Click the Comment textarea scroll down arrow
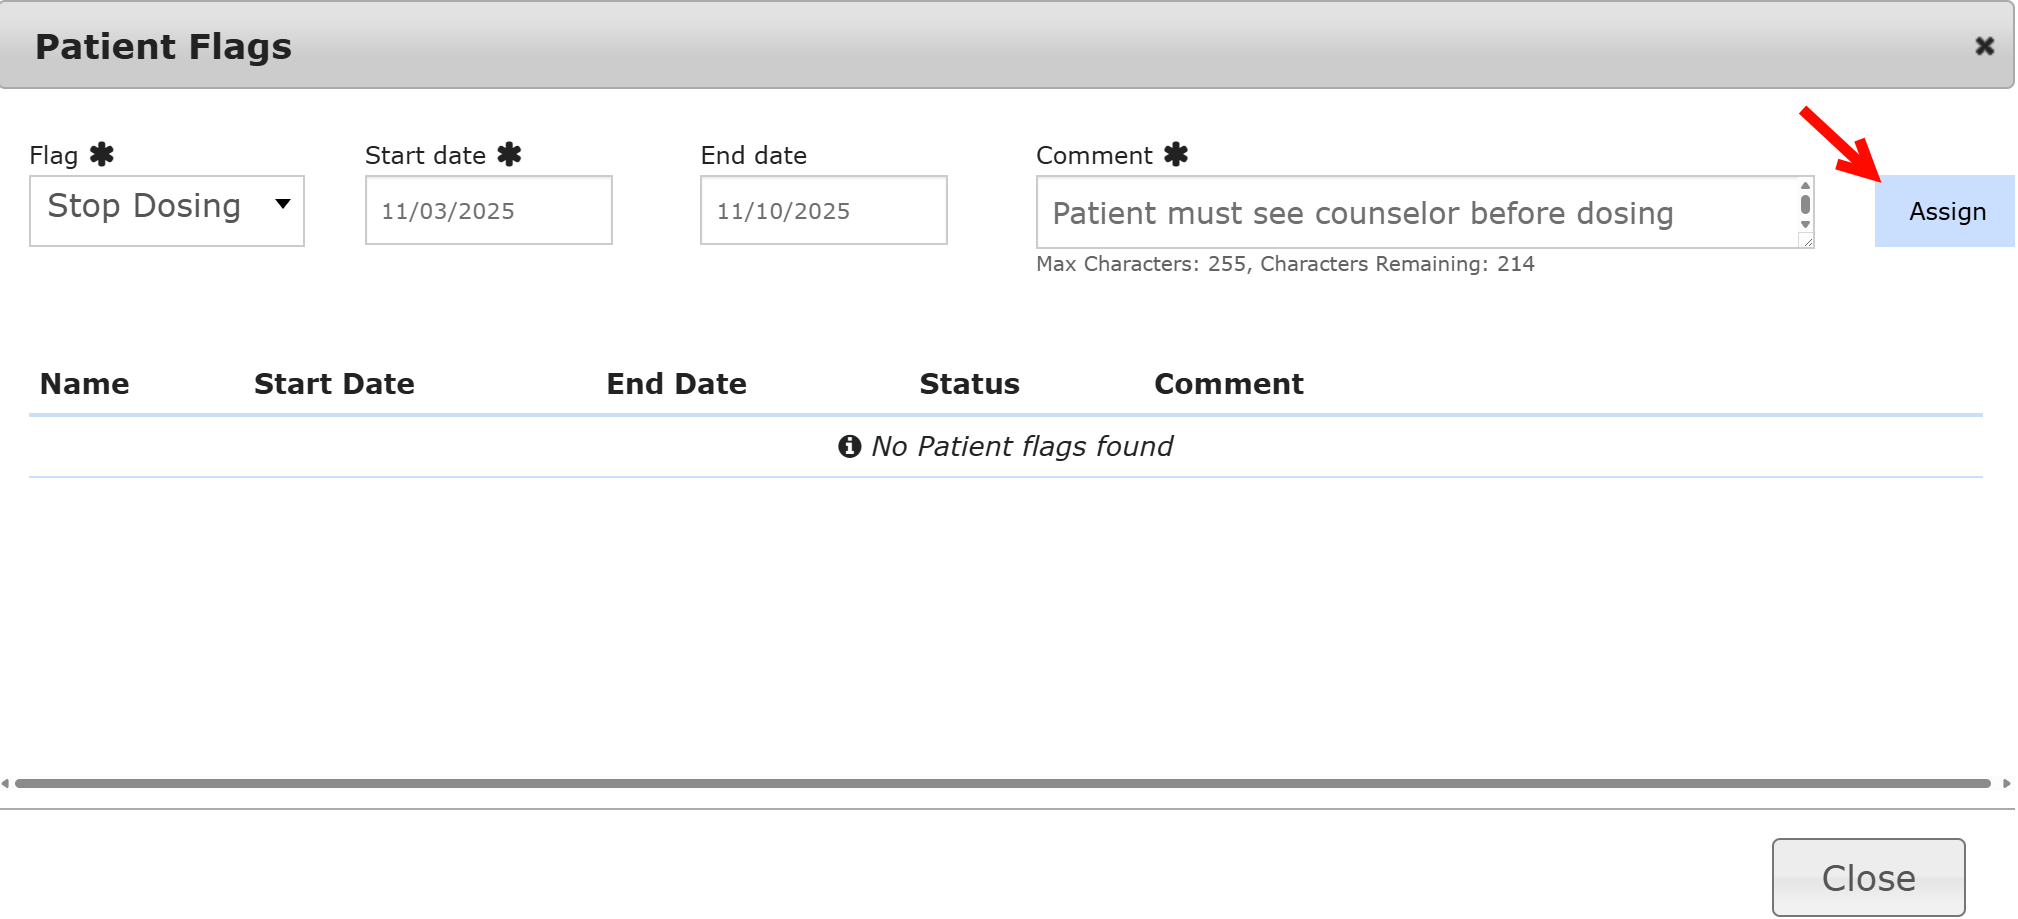This screenshot has width=2018, height=919. coord(1805,224)
